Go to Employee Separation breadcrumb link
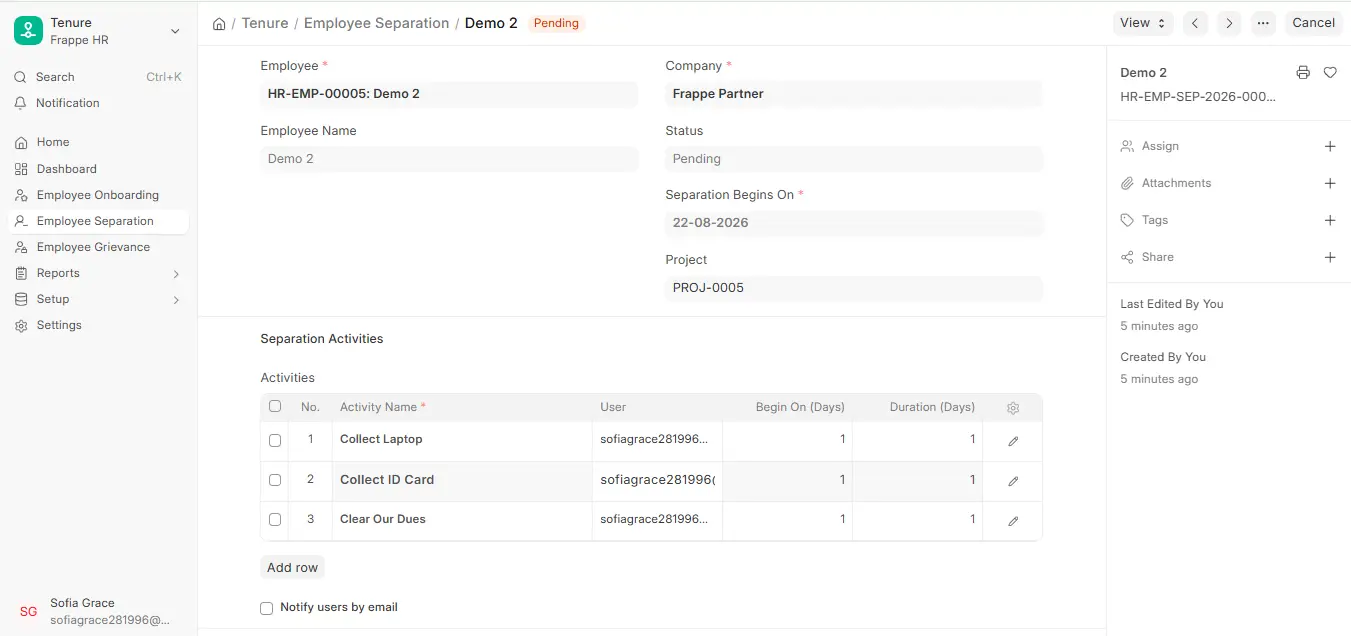The width and height of the screenshot is (1351, 636). [x=376, y=23]
